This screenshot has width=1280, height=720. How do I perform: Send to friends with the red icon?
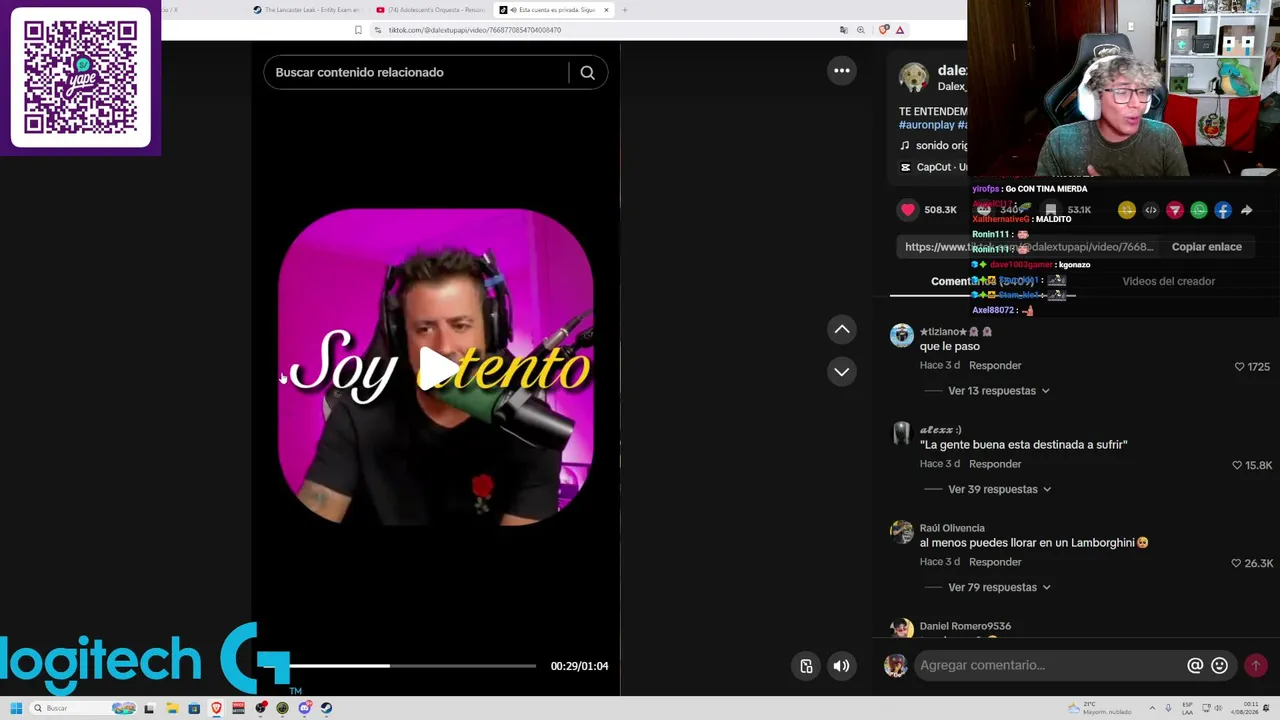pos(1175,210)
